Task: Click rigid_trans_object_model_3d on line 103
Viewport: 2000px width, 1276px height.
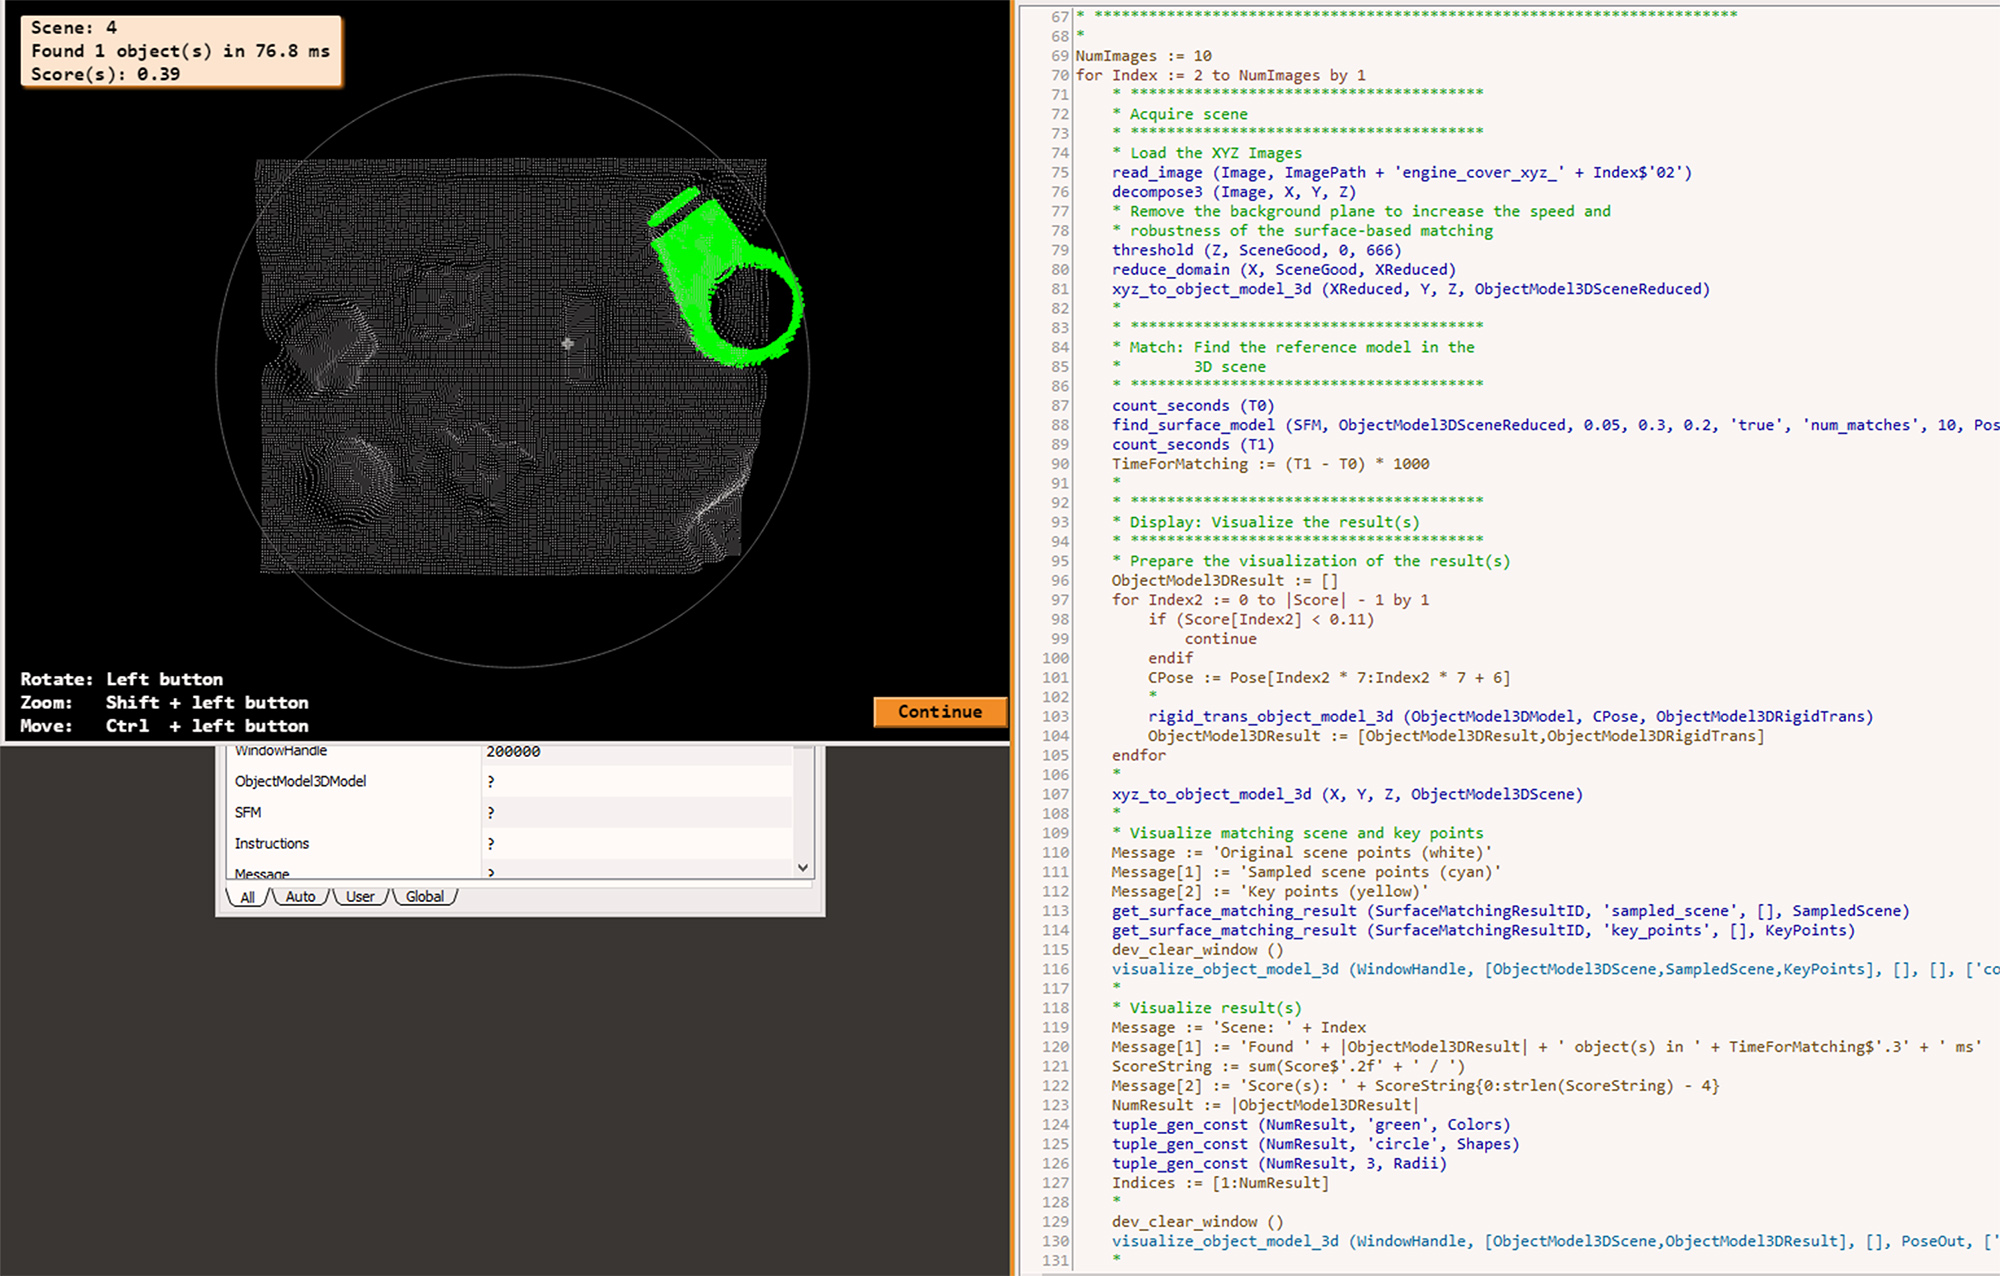Action: click(x=1510, y=716)
